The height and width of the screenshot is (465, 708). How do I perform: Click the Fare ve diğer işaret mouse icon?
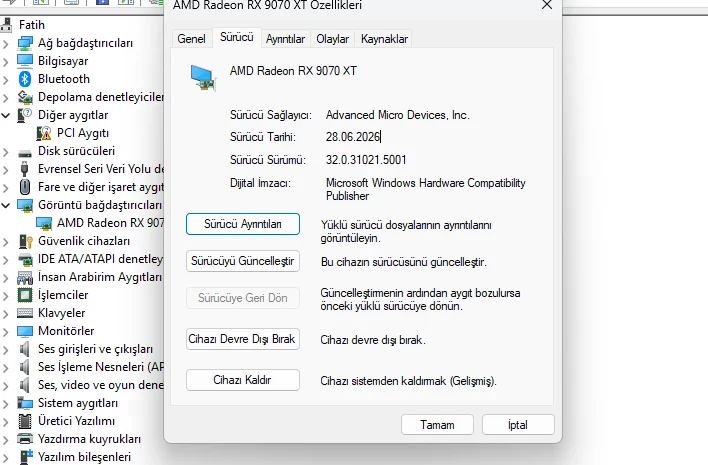point(25,186)
